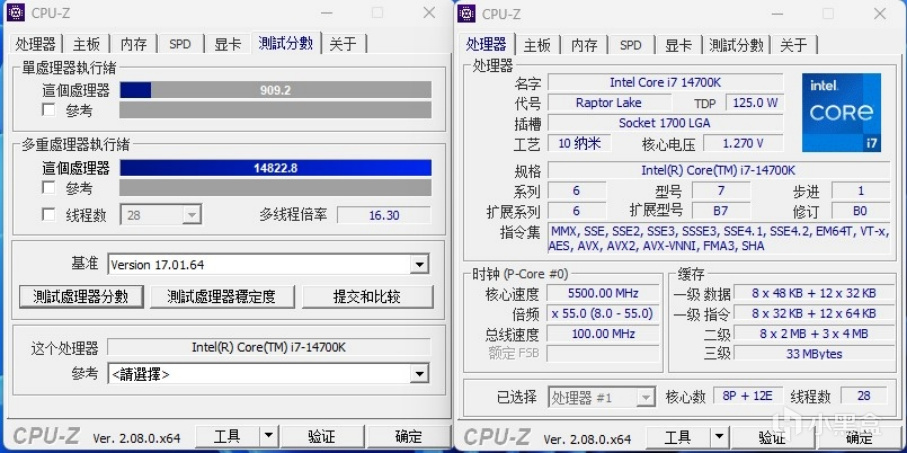The height and width of the screenshot is (453, 908).
Task: Open the 处理器 #1 selection dropdown
Action: (602, 397)
